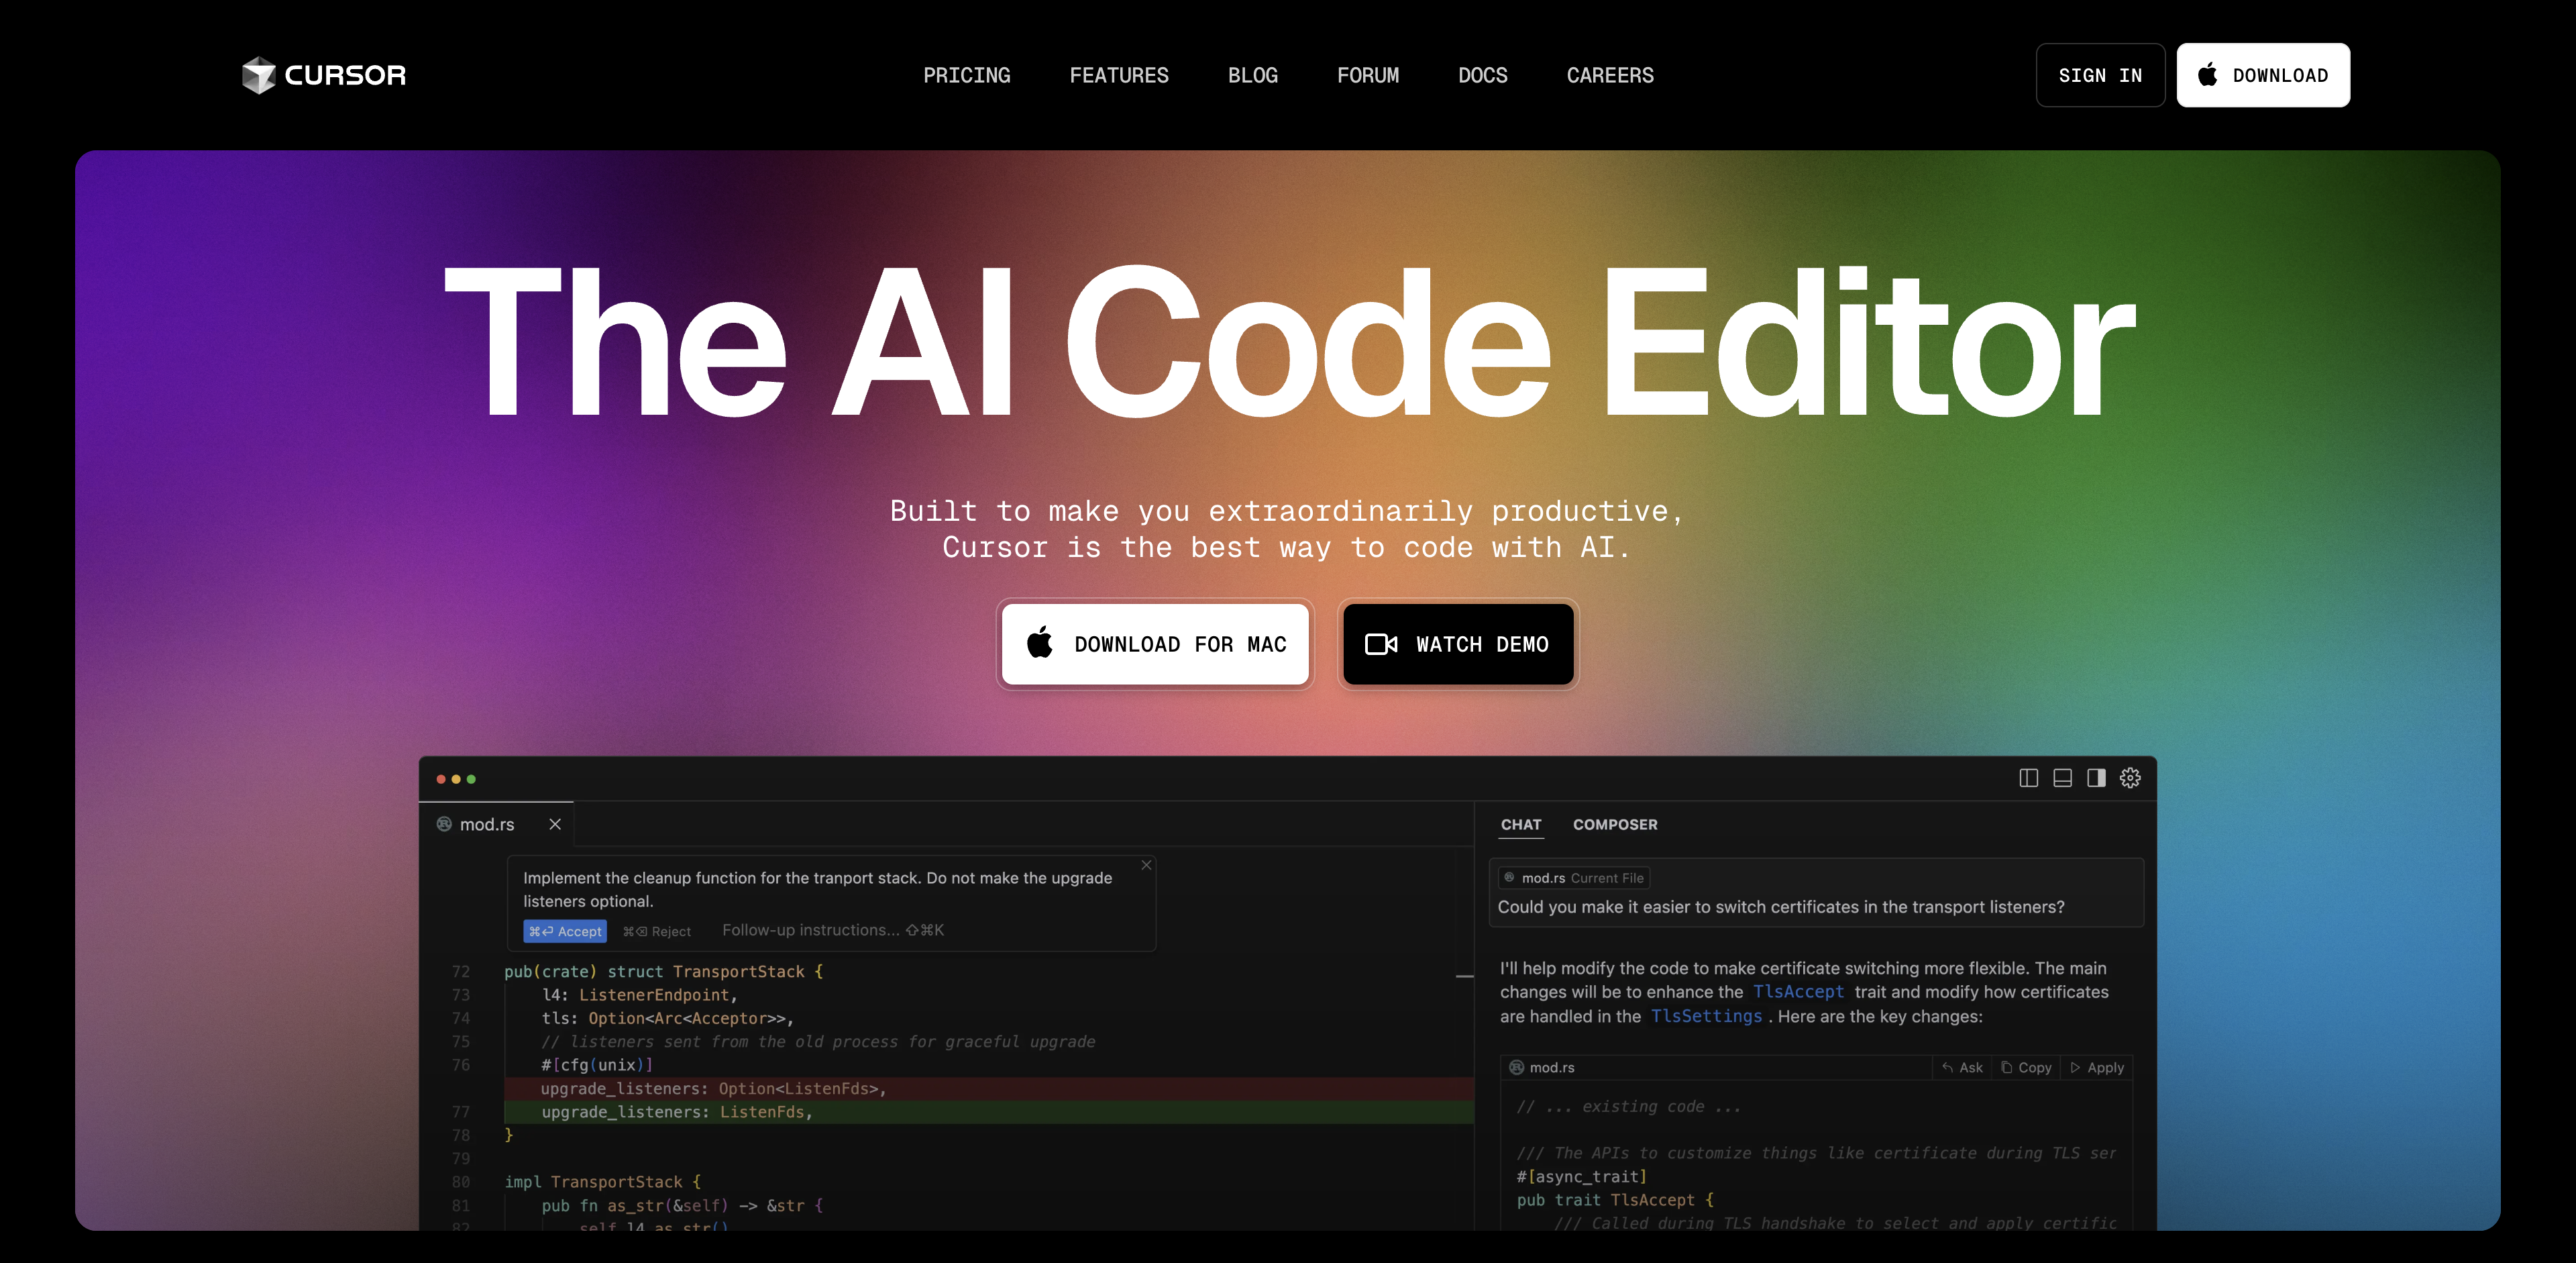The image size is (2576, 1263).
Task: Click Ask on the mod.rs code block
Action: tap(1962, 1067)
